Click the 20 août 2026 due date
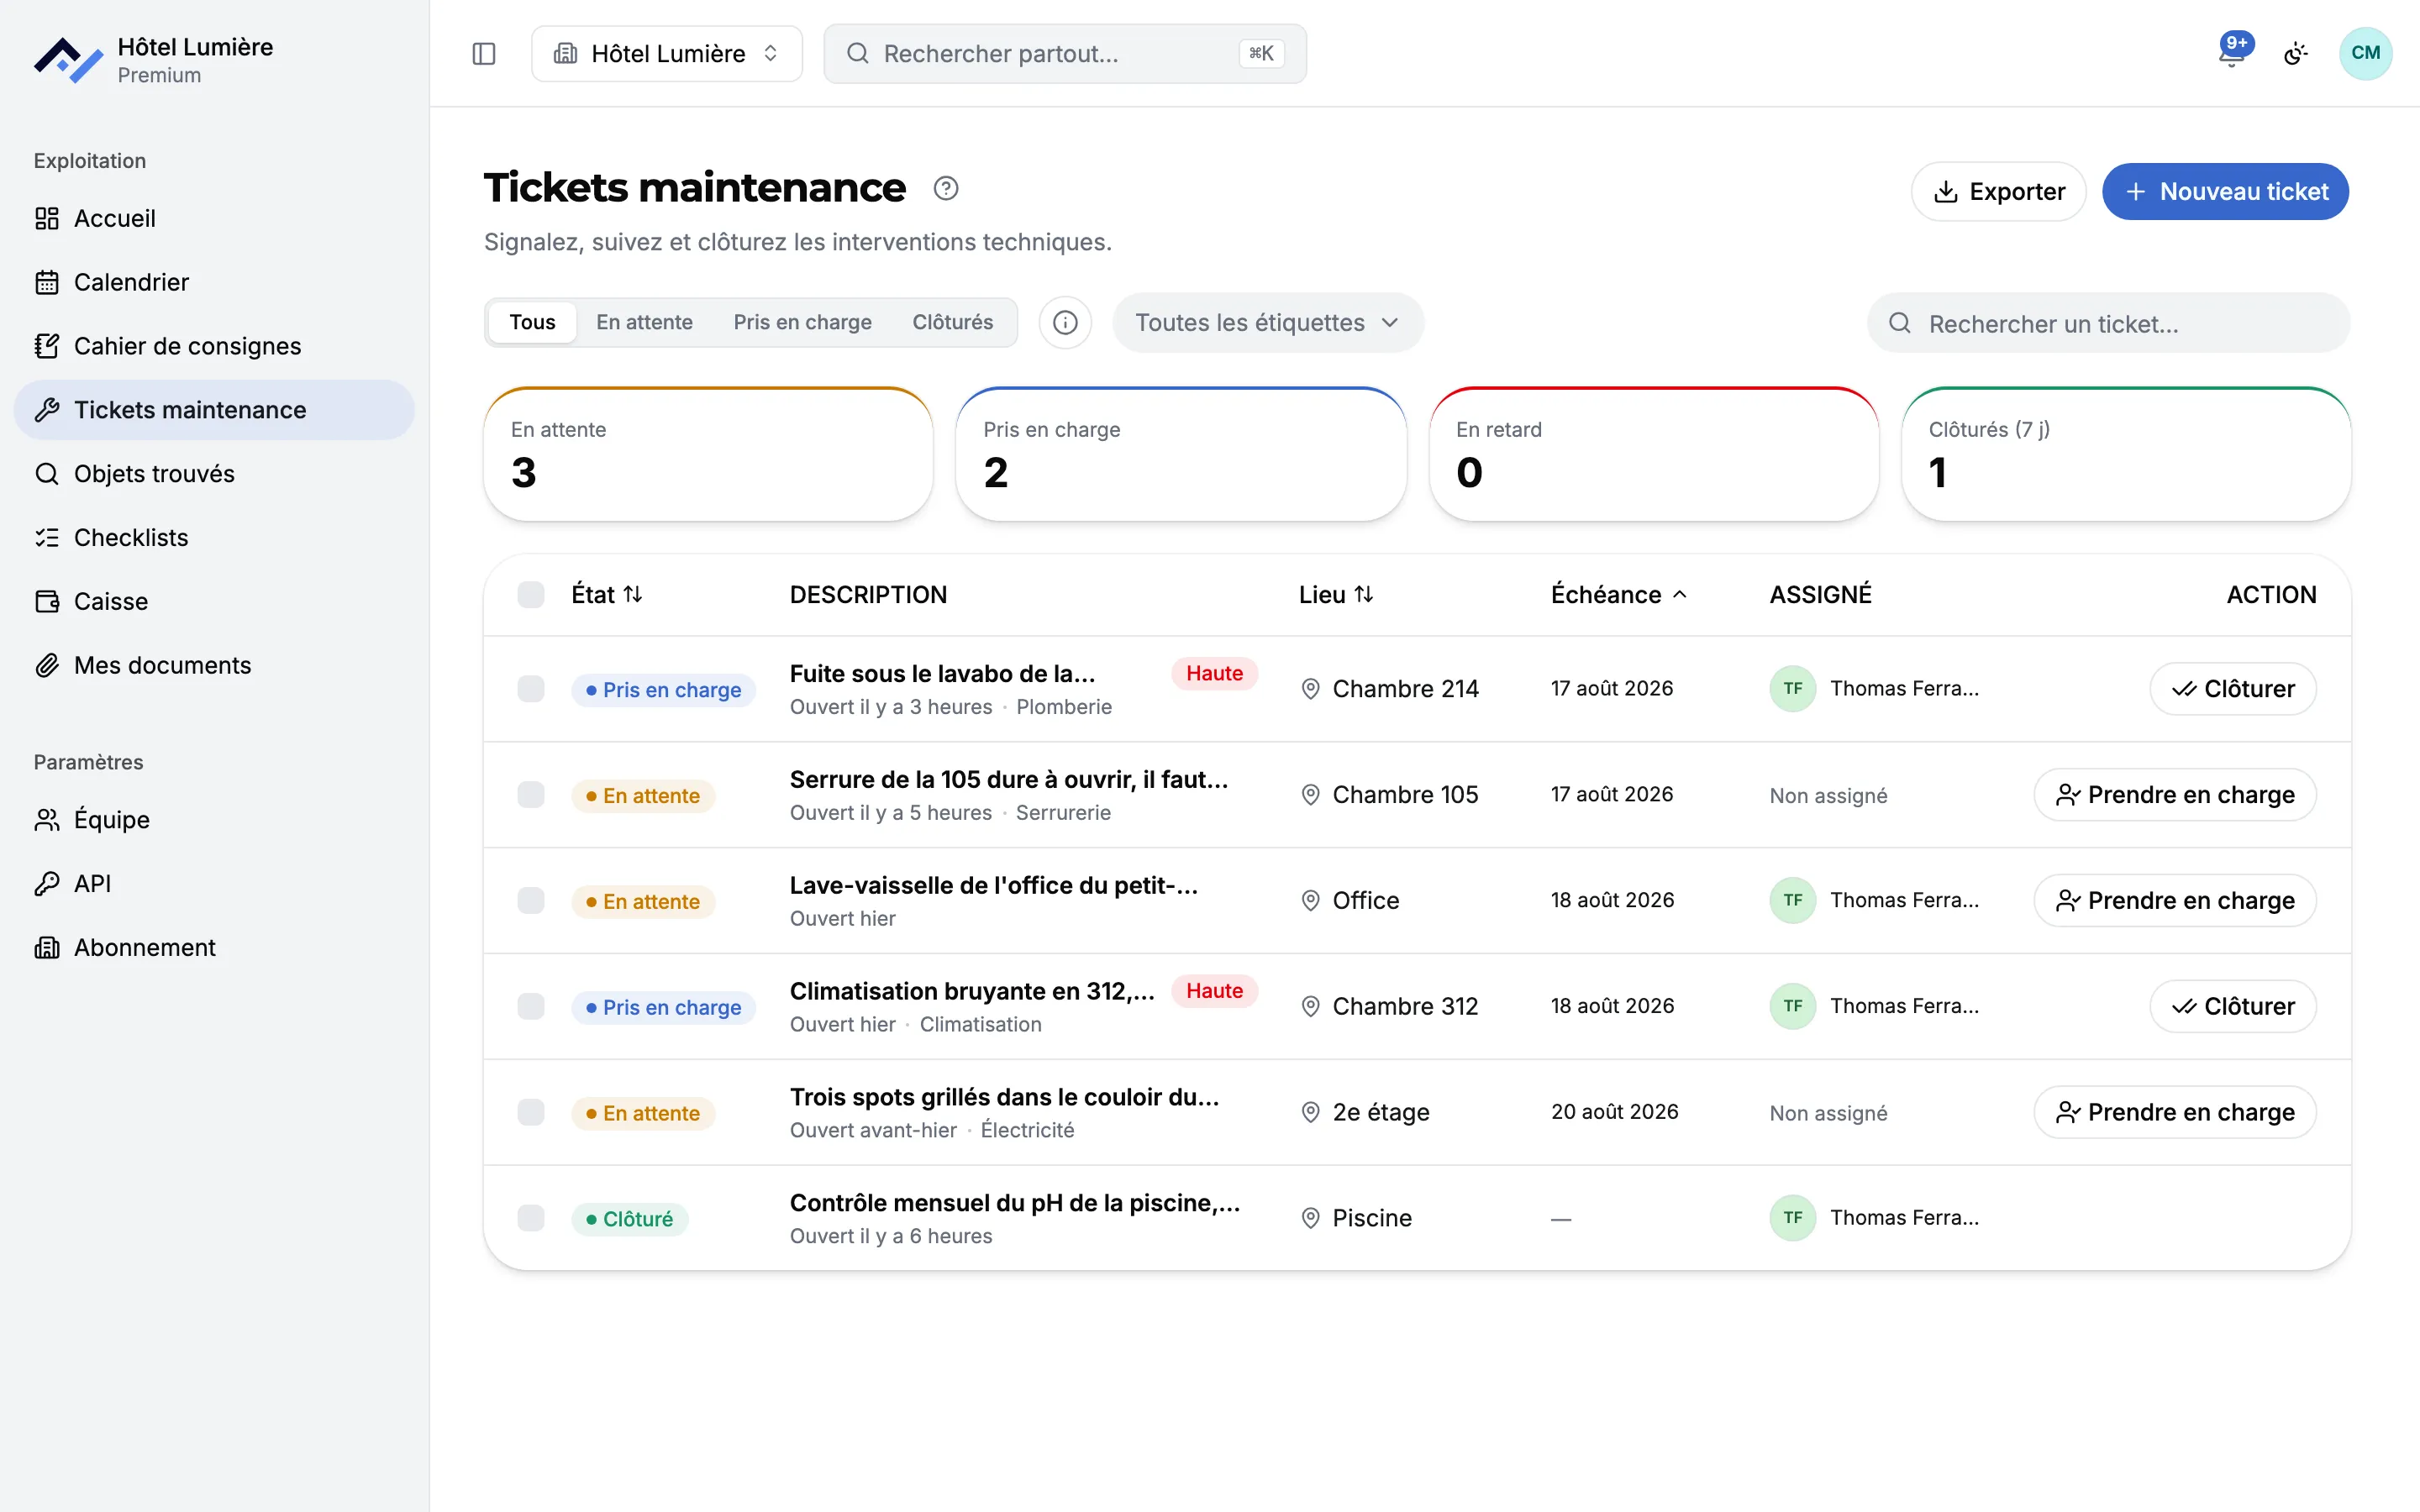Image resolution: width=2420 pixels, height=1512 pixels. pyautogui.click(x=1614, y=1112)
